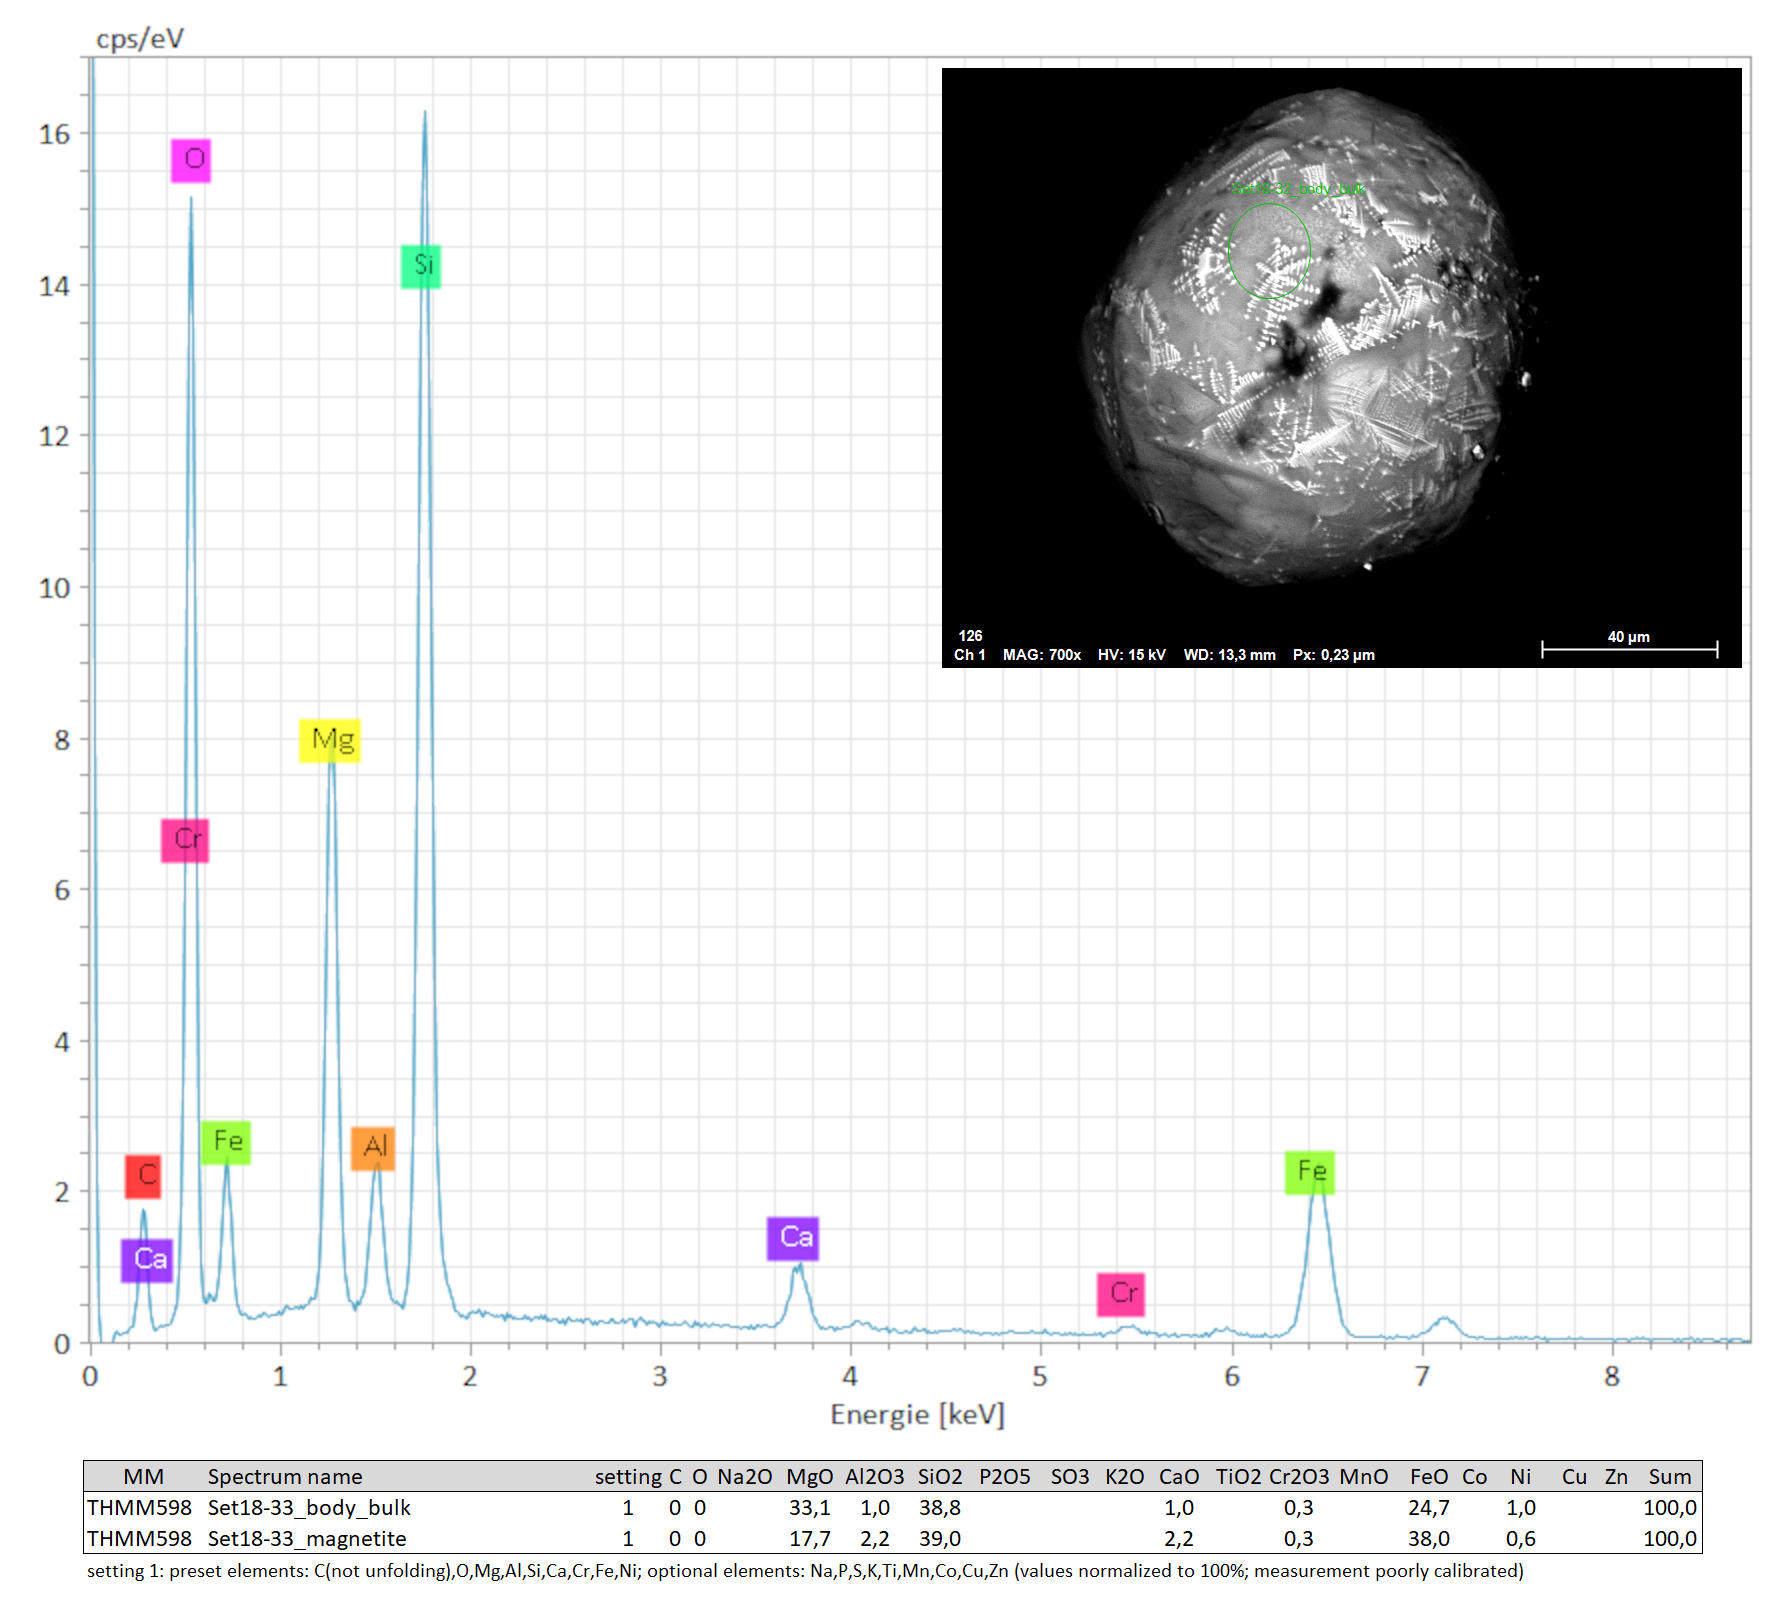
Task: Select the Set18-33_body_bulk table row name
Action: point(309,1508)
